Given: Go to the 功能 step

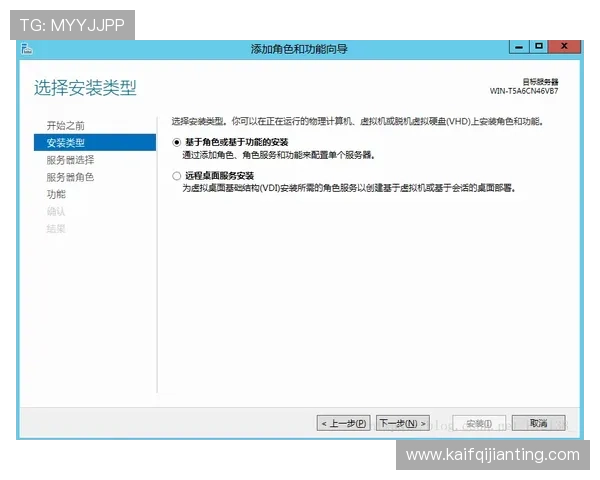Looking at the screenshot, I should [x=56, y=194].
